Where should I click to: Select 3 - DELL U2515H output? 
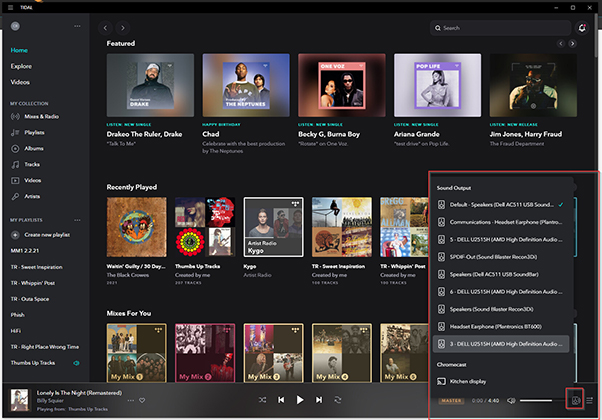pos(501,344)
